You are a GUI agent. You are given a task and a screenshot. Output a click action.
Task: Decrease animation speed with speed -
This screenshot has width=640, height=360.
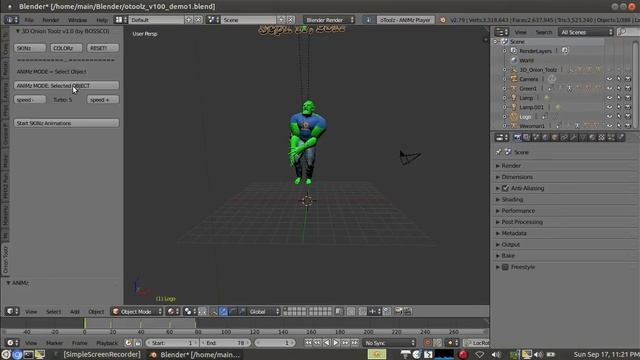click(30, 100)
